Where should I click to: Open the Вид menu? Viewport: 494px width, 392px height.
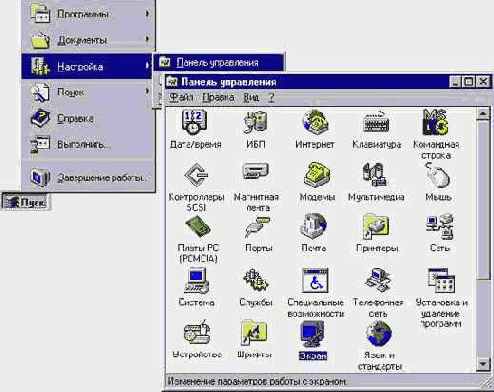point(251,98)
